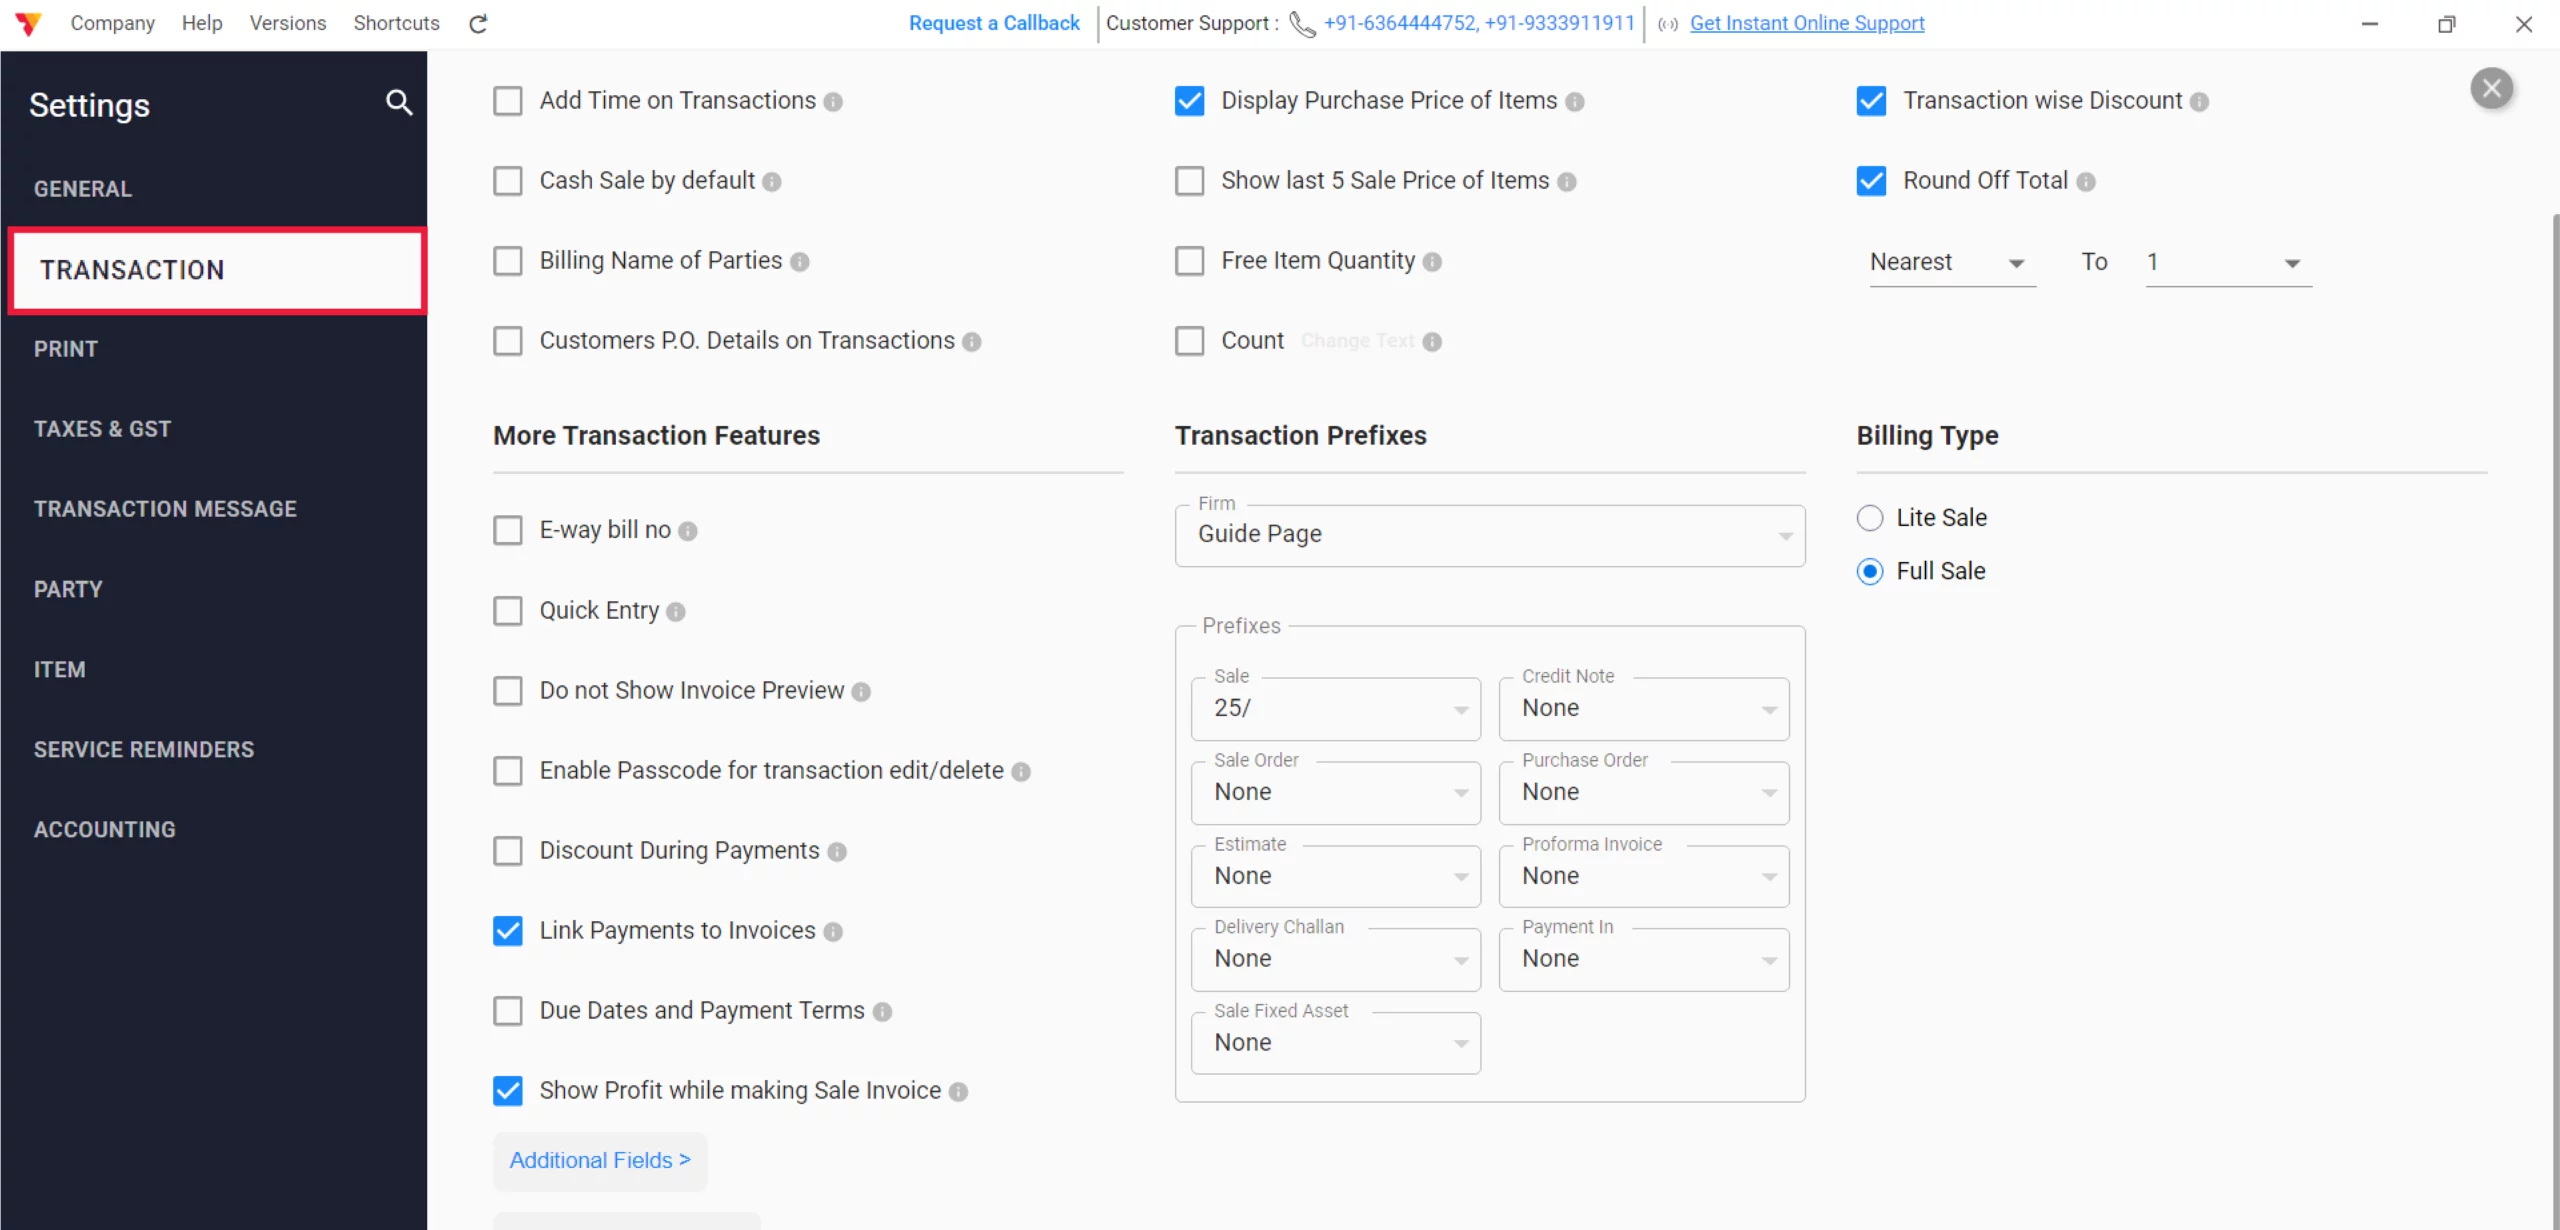The image size is (2560, 1230).
Task: Click info icon beside Quick Entry
Action: [676, 612]
